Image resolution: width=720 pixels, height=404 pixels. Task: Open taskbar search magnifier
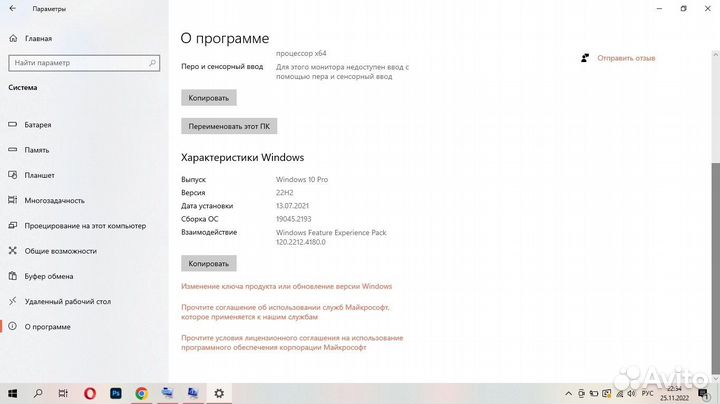pyautogui.click(x=38, y=393)
